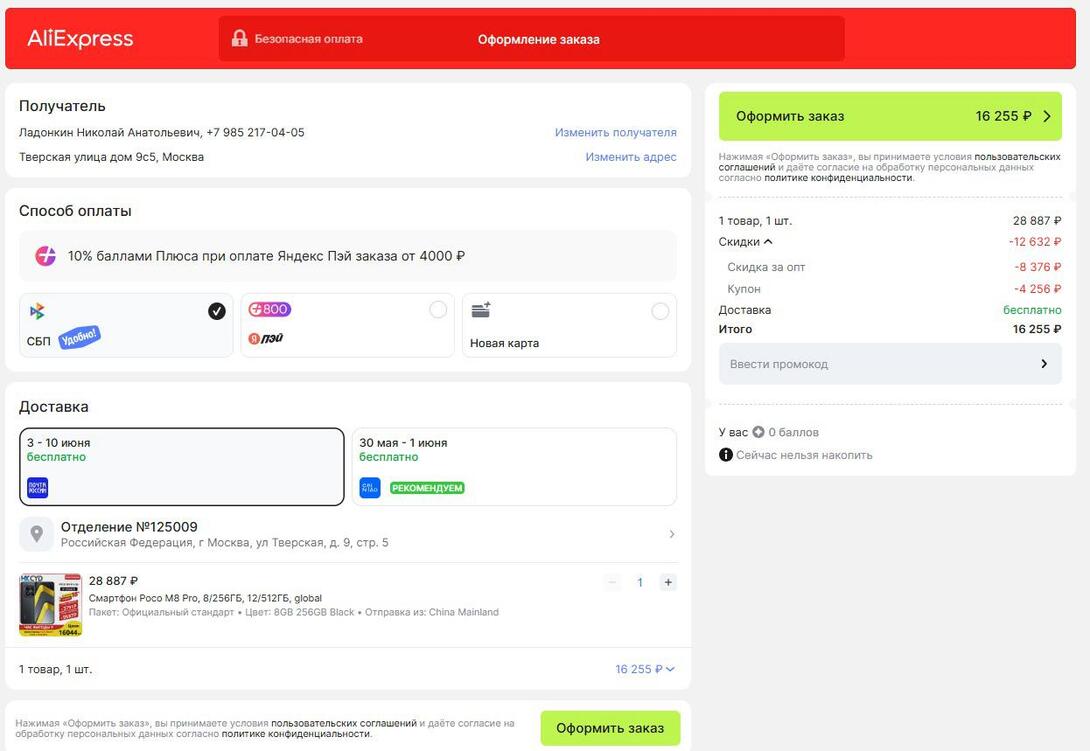Click the location pin icon for Отделение №125009
Screen dimensions: 1090x751
(36, 534)
